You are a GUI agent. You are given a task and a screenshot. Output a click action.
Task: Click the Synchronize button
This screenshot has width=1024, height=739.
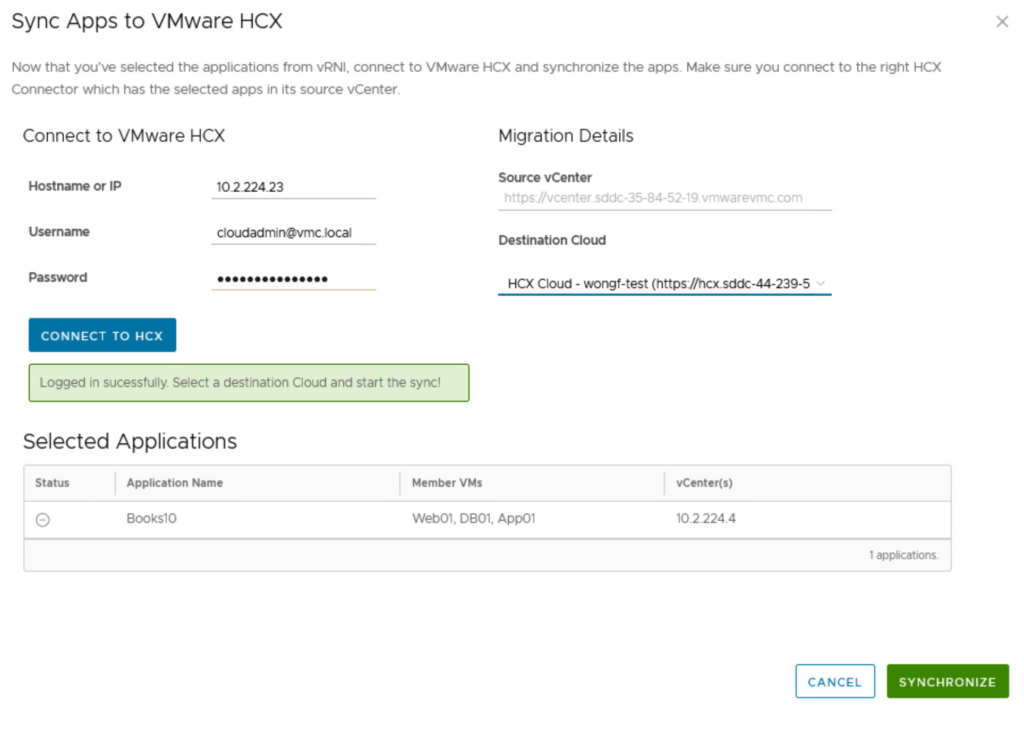[947, 682]
